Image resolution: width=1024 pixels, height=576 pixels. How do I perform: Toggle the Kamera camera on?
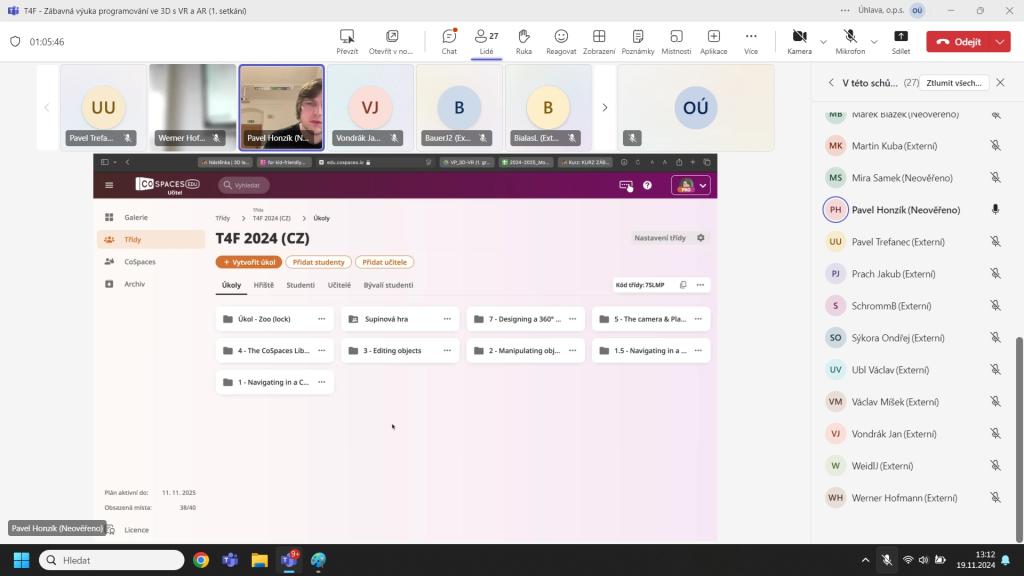[x=799, y=41]
